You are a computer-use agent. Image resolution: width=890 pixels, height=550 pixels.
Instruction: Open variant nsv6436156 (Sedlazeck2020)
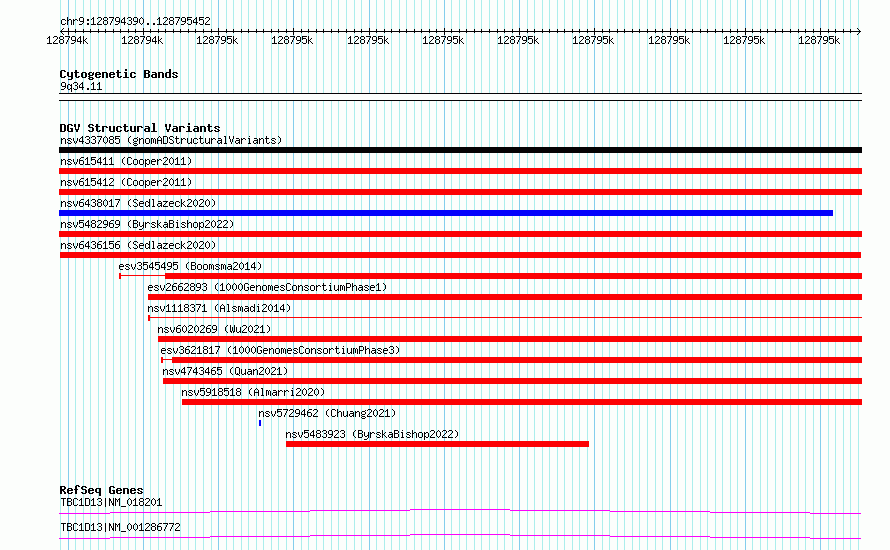point(138,245)
